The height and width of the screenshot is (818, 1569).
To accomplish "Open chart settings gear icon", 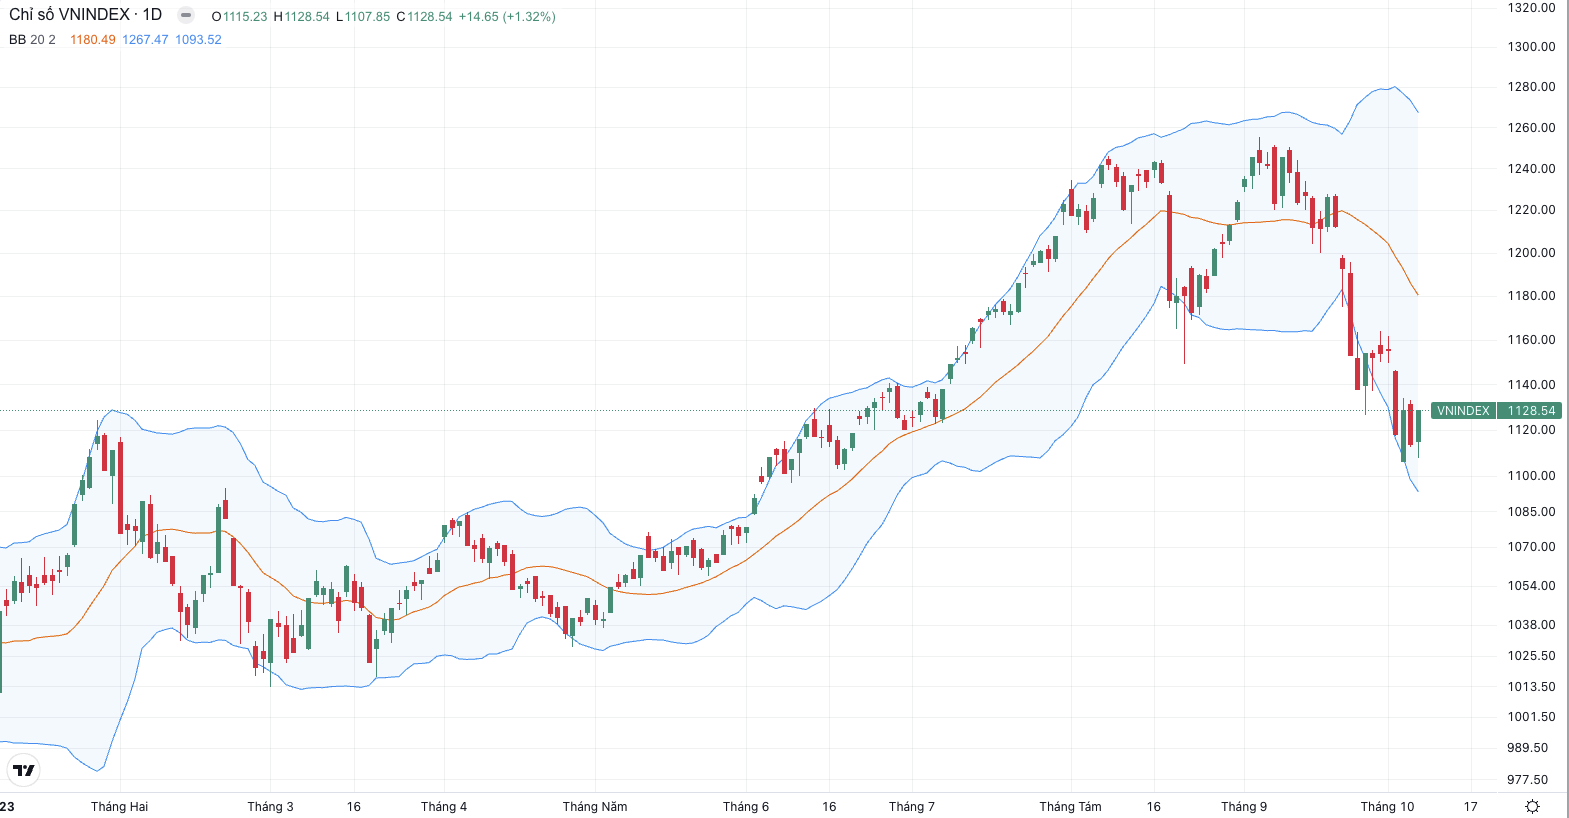I will click(x=1532, y=806).
